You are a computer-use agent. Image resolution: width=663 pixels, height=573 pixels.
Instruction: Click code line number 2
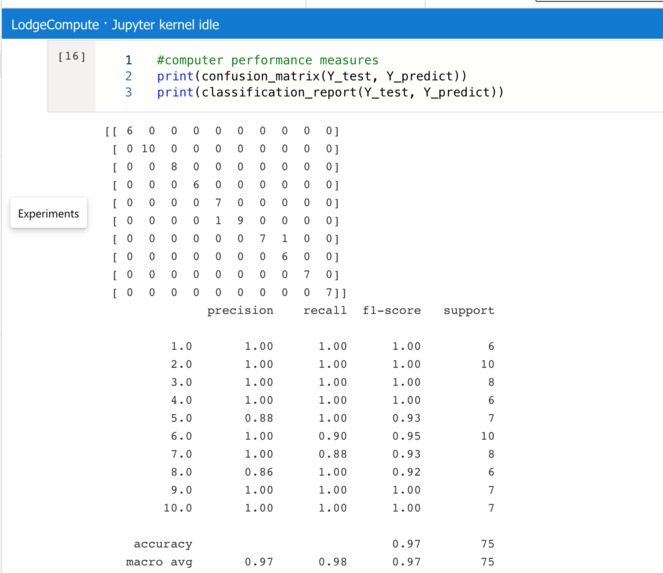[129, 76]
